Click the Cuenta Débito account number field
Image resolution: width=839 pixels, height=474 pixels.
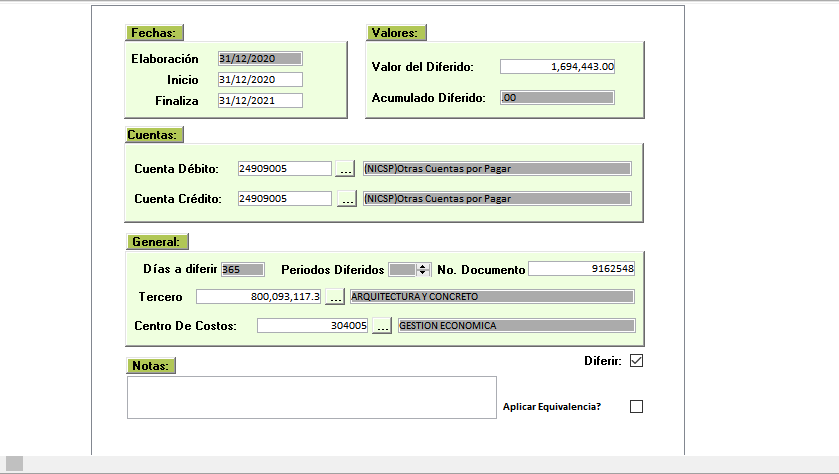point(283,169)
